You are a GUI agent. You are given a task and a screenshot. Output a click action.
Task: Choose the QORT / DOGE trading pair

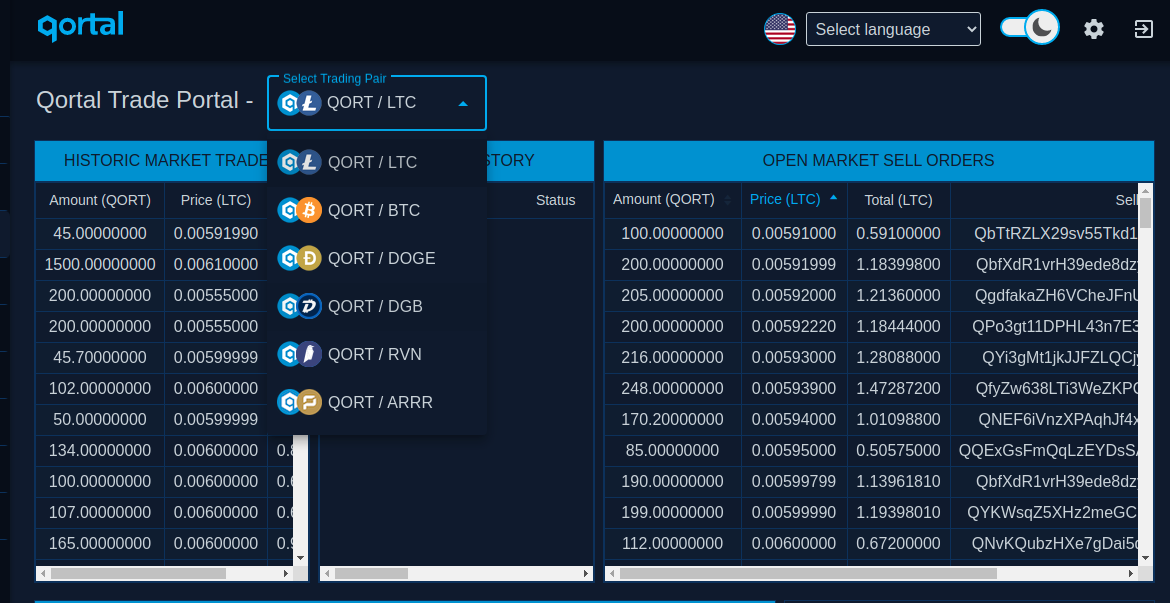point(377,258)
